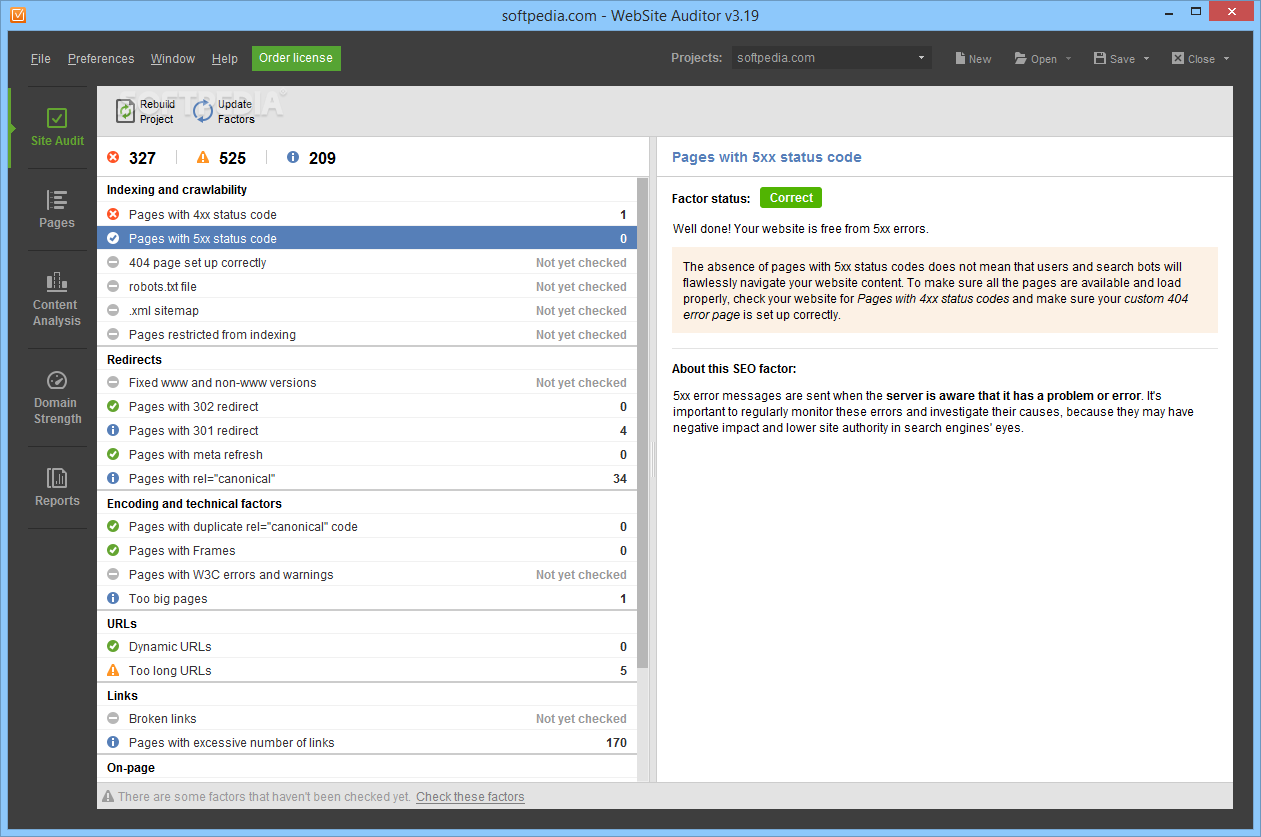Viewport: 1261px width, 837px height.
Task: Select Pages with meta refresh row
Action: [367, 454]
